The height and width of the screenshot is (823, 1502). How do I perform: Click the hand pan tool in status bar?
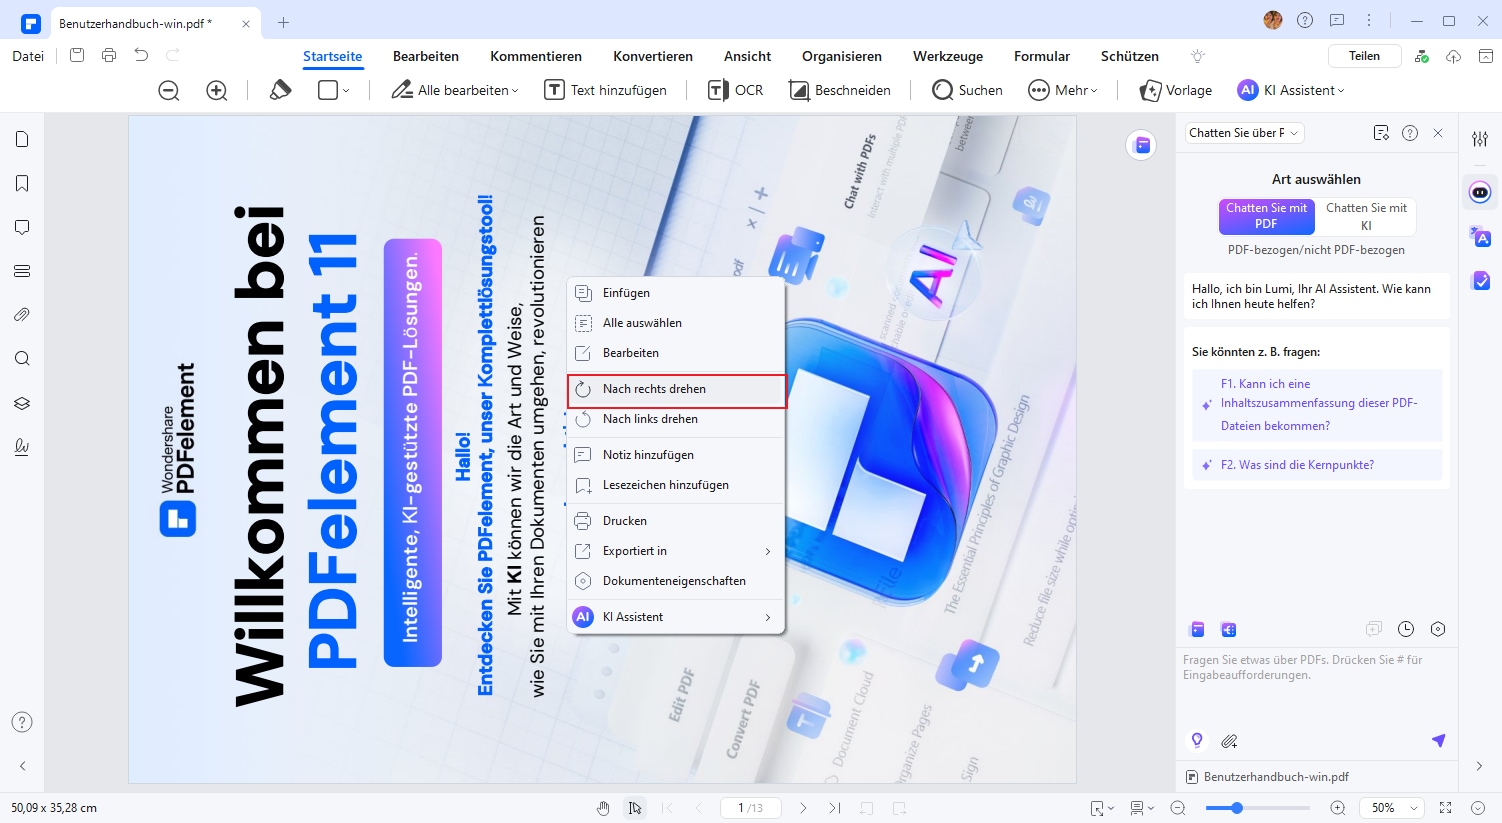603,808
